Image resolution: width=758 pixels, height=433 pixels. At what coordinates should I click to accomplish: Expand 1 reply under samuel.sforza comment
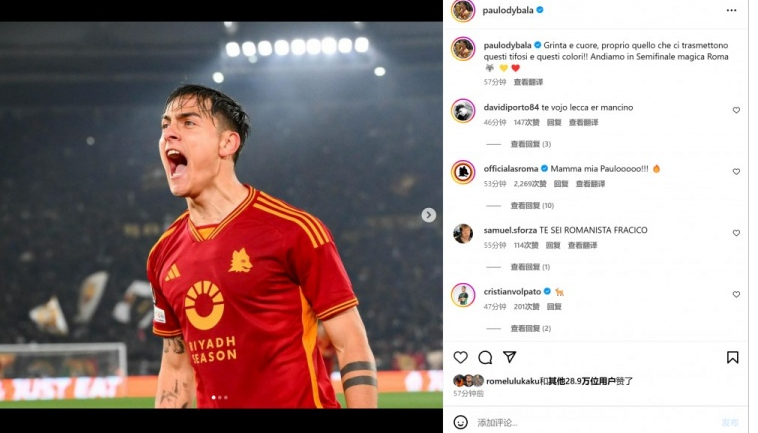tap(530, 267)
